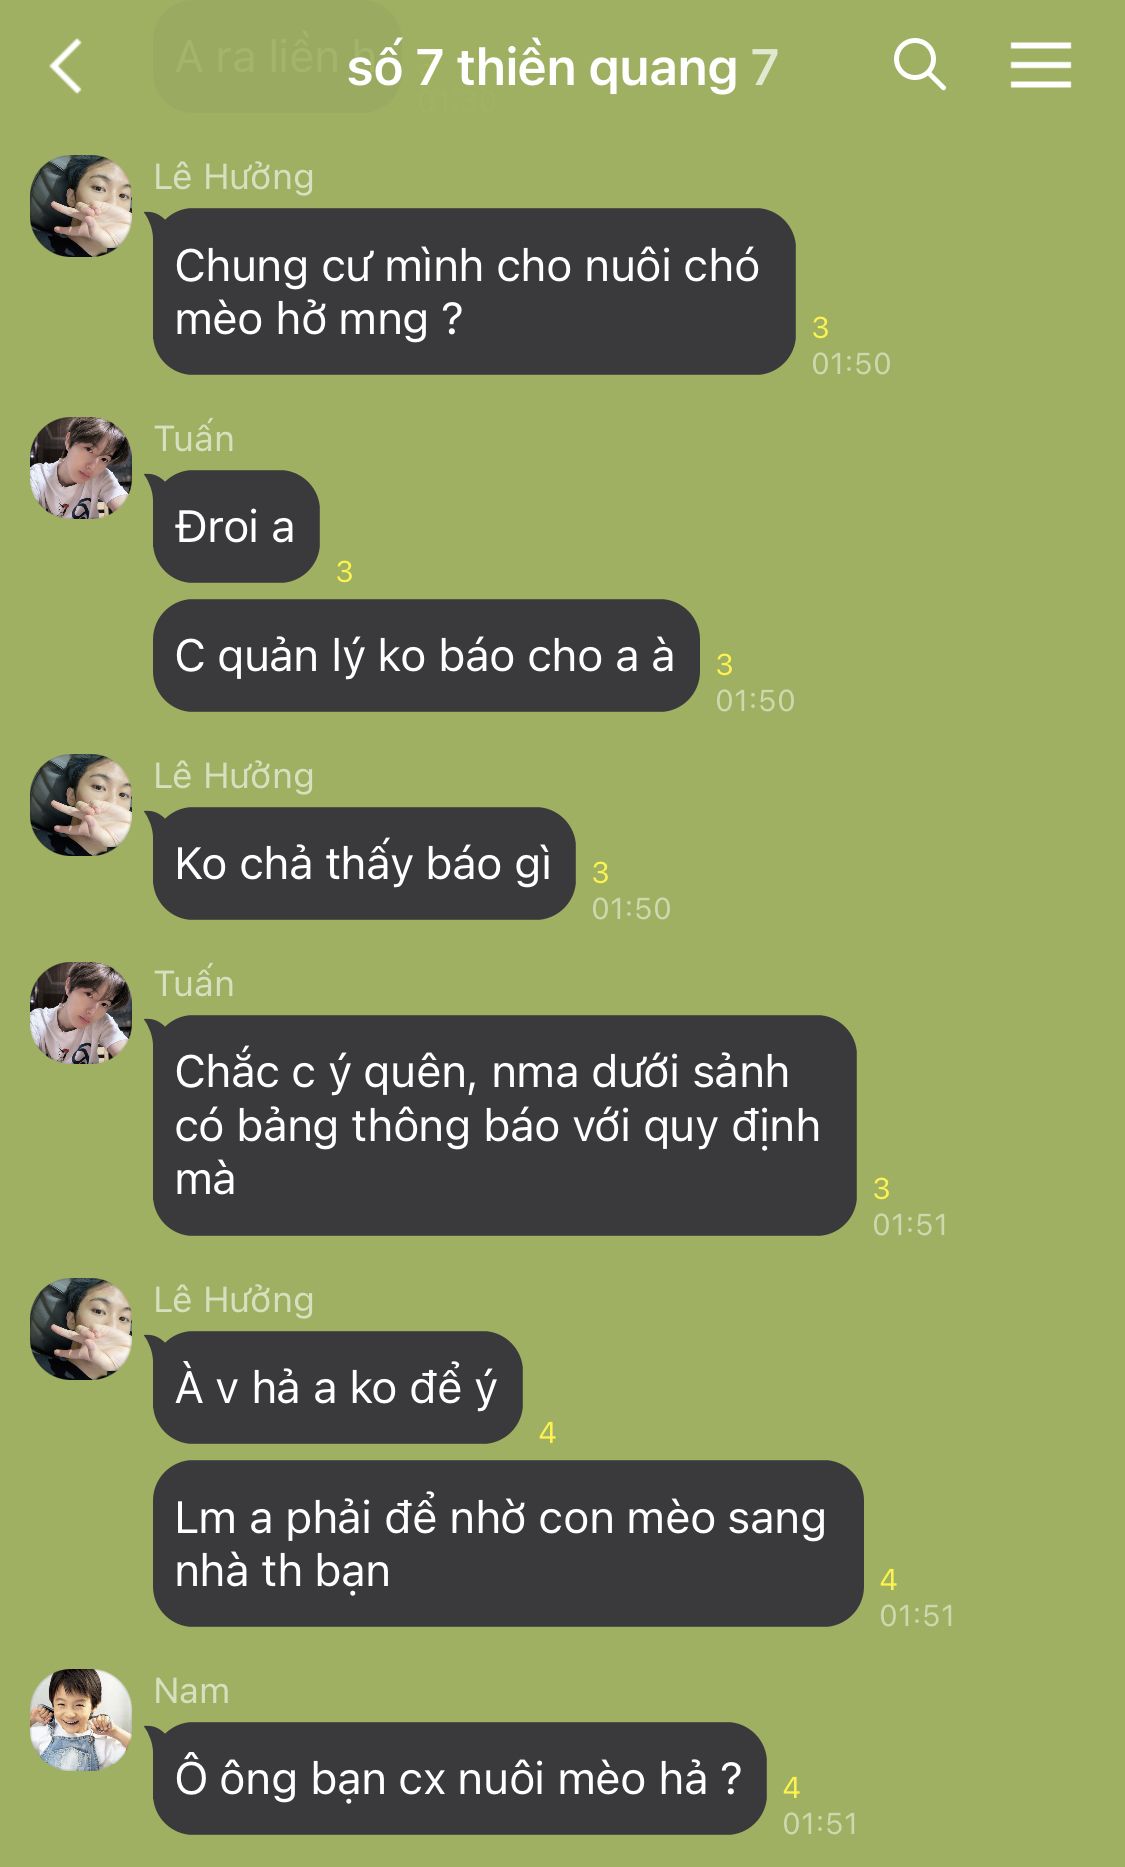
Task: Open the chat search magnifier
Action: click(919, 65)
